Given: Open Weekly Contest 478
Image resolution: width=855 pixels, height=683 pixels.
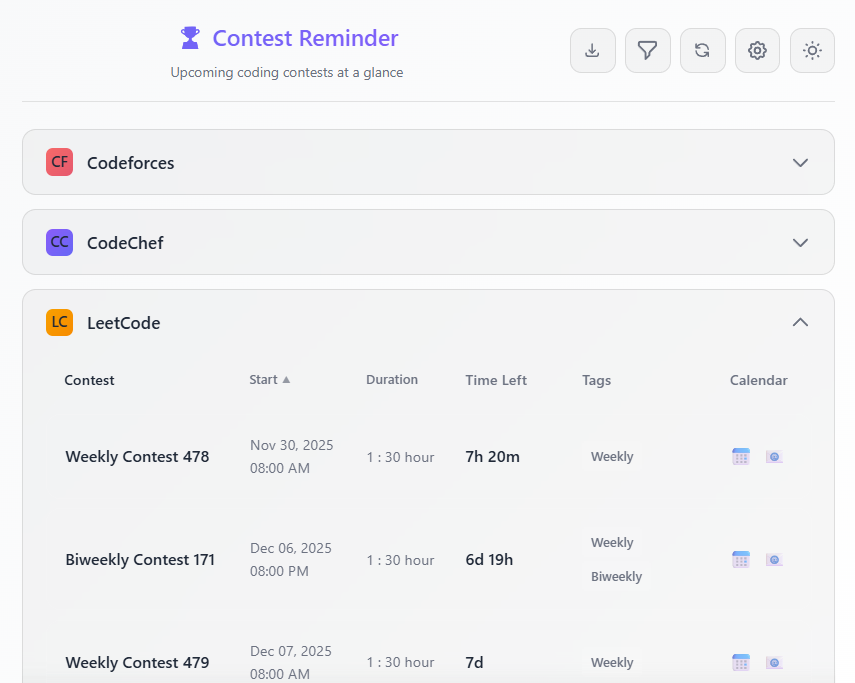Looking at the screenshot, I should click(x=137, y=456).
